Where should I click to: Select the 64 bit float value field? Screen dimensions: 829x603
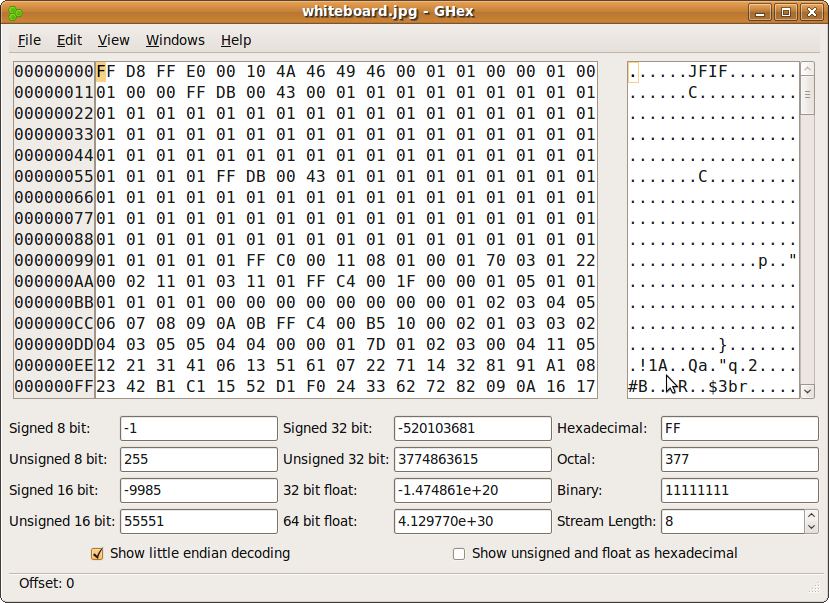[x=472, y=521]
